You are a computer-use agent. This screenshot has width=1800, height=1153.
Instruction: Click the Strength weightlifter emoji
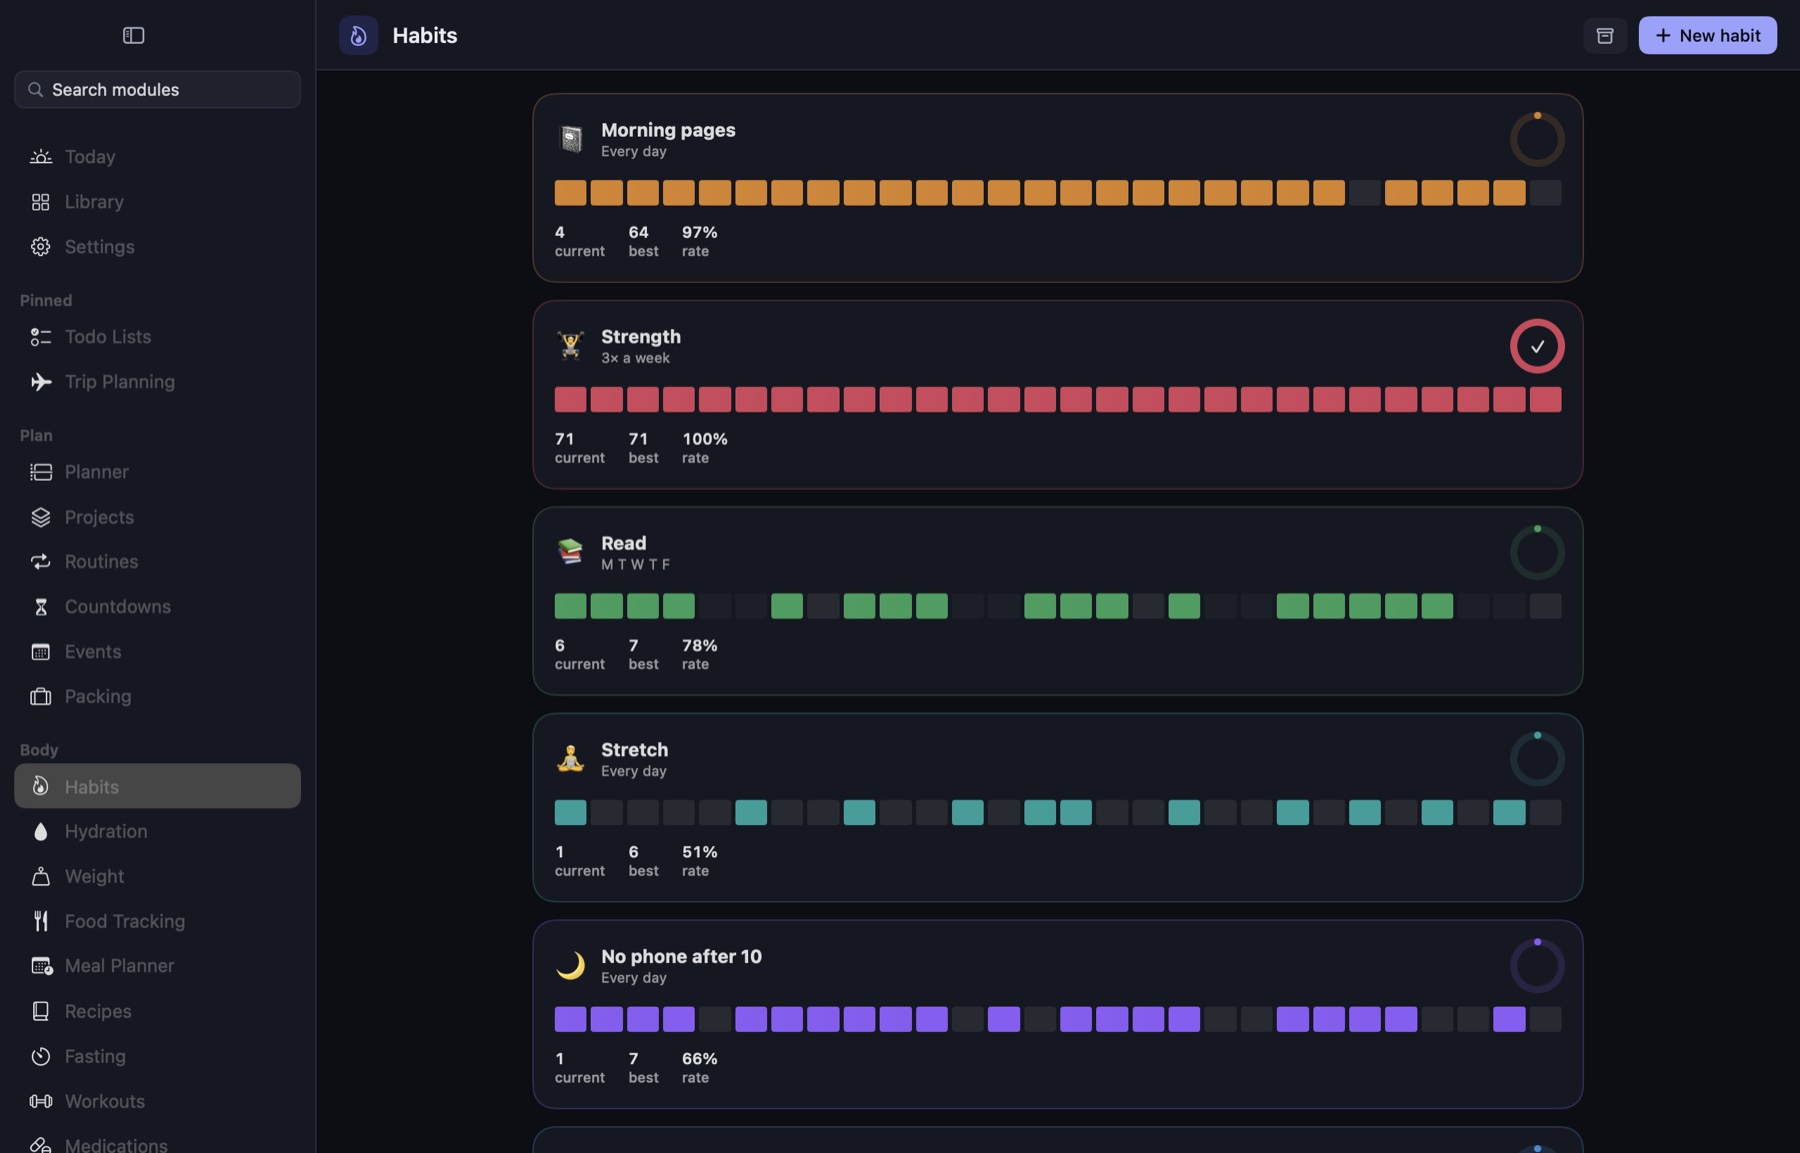click(x=570, y=346)
